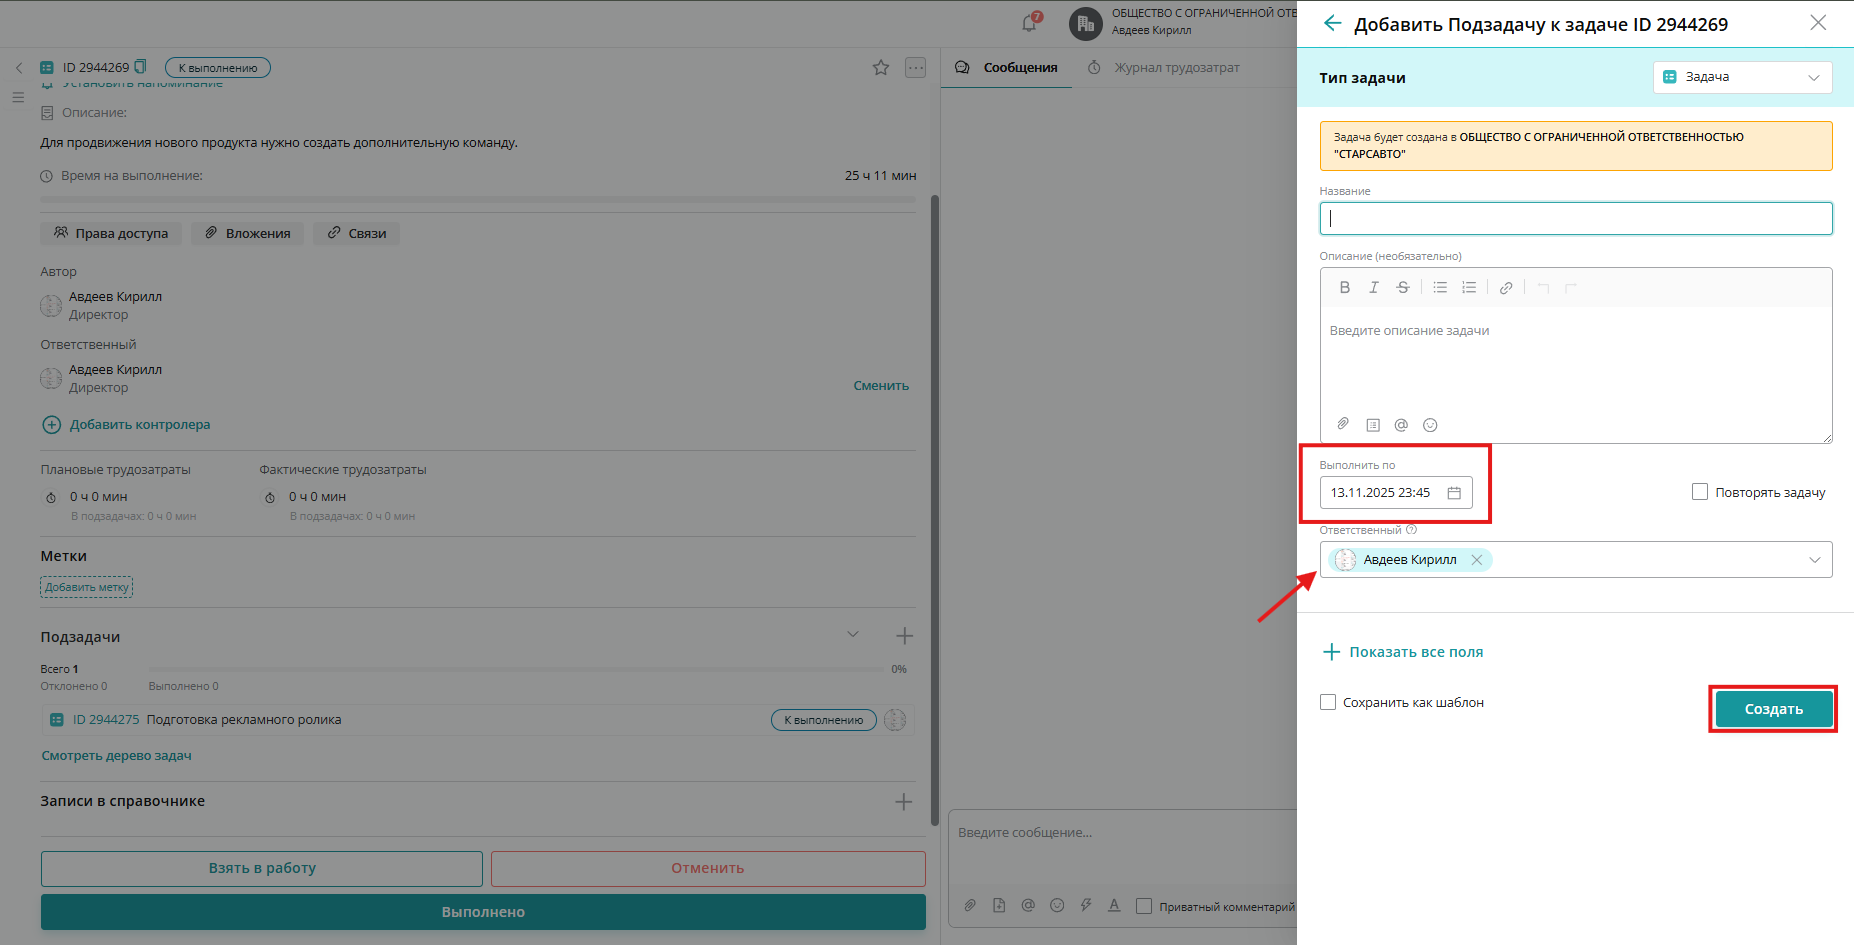Open calendar picker for Выполнить по
Viewport: 1854px width, 945px height.
pyautogui.click(x=1454, y=493)
